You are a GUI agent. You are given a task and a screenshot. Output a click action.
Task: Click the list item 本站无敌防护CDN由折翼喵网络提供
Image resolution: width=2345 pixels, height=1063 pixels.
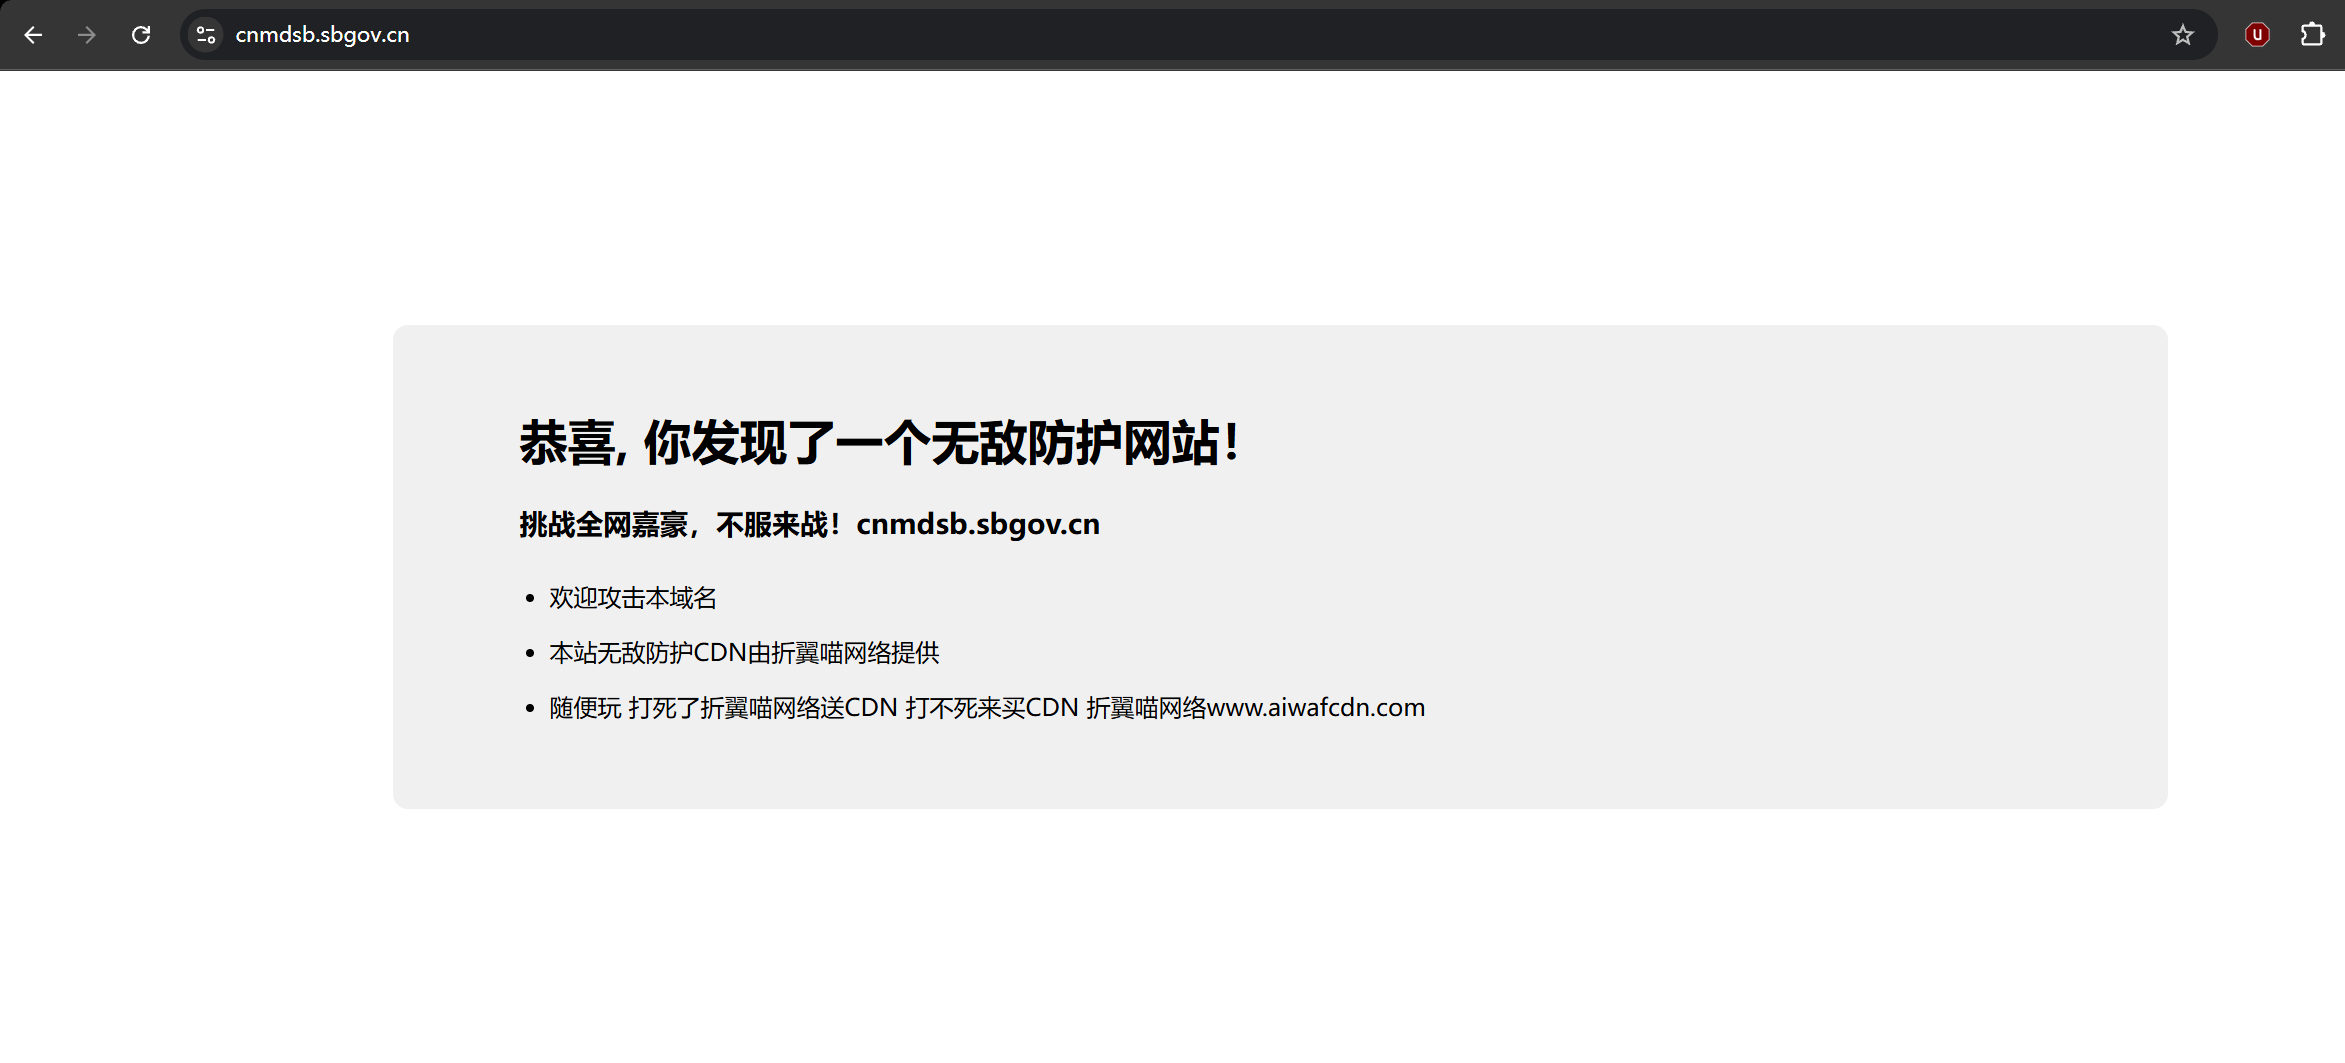[744, 653]
